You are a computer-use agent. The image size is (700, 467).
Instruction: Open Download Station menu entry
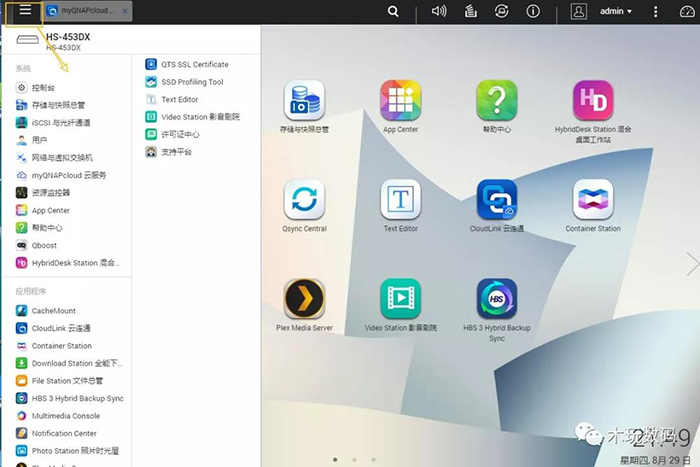(x=69, y=363)
